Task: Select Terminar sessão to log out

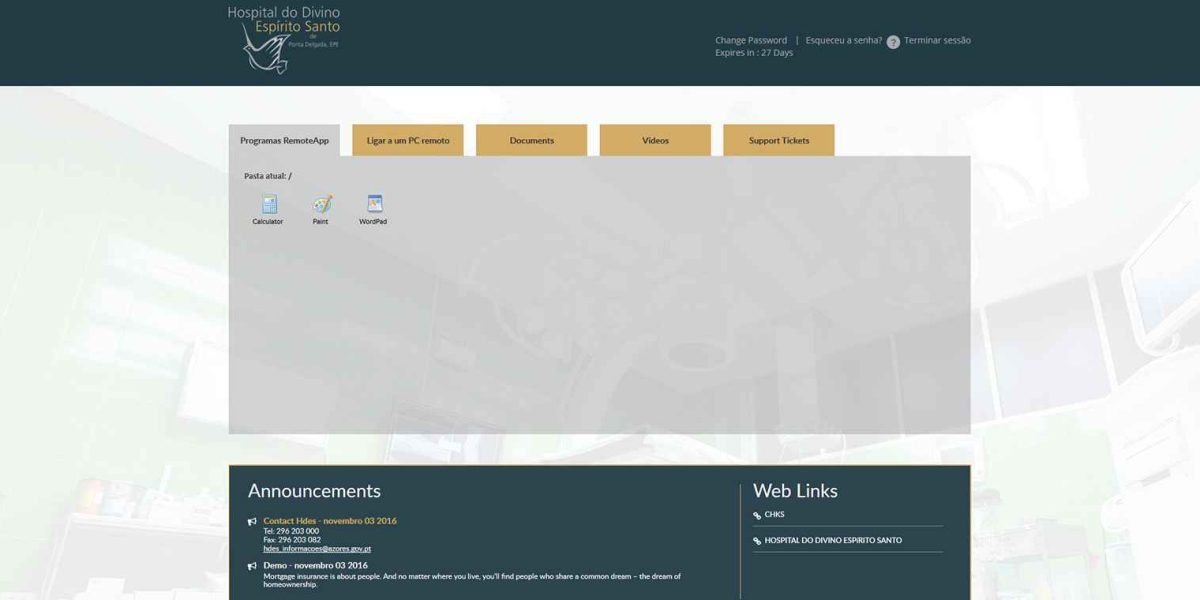Action: [x=934, y=41]
